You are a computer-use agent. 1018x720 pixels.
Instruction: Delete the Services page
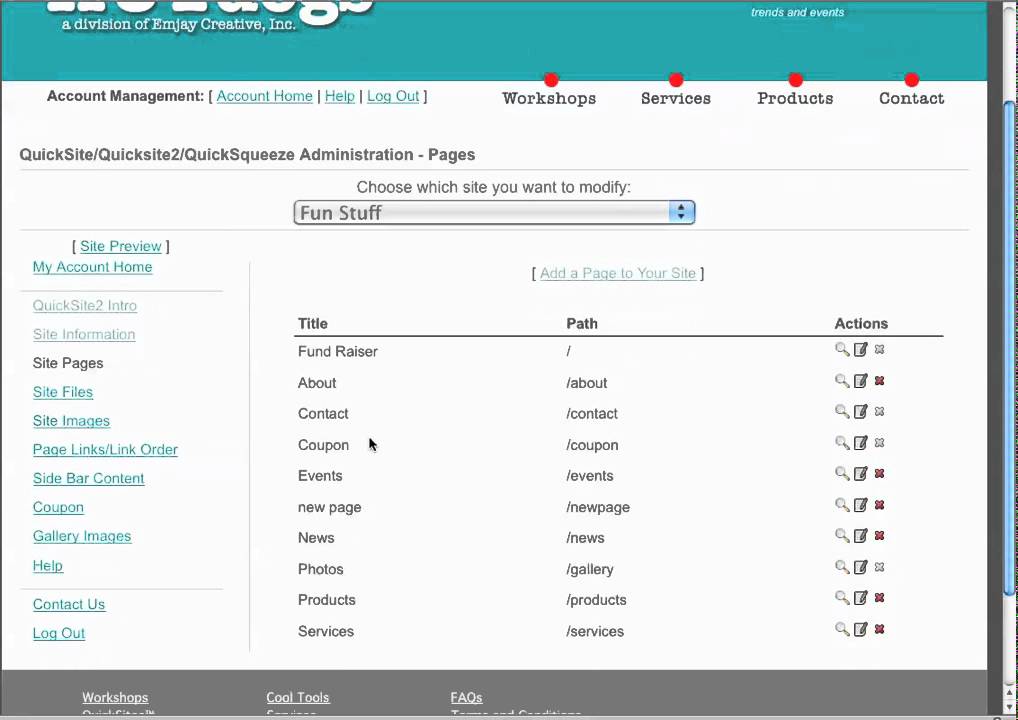pyautogui.click(x=880, y=629)
